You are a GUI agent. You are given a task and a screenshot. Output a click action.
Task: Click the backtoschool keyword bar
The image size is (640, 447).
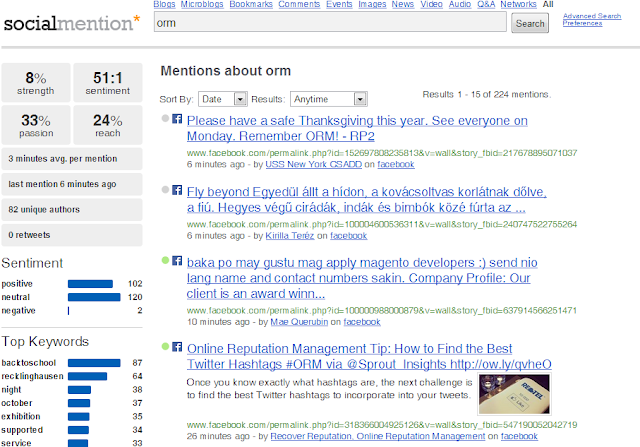(94, 363)
